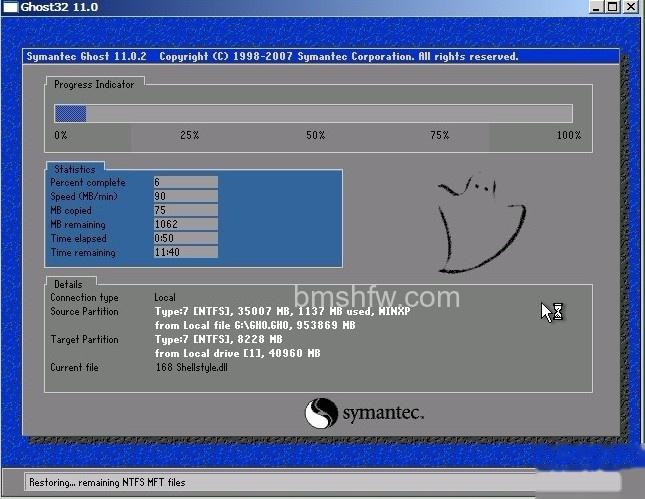Click the symantec wordmark text

click(x=383, y=413)
